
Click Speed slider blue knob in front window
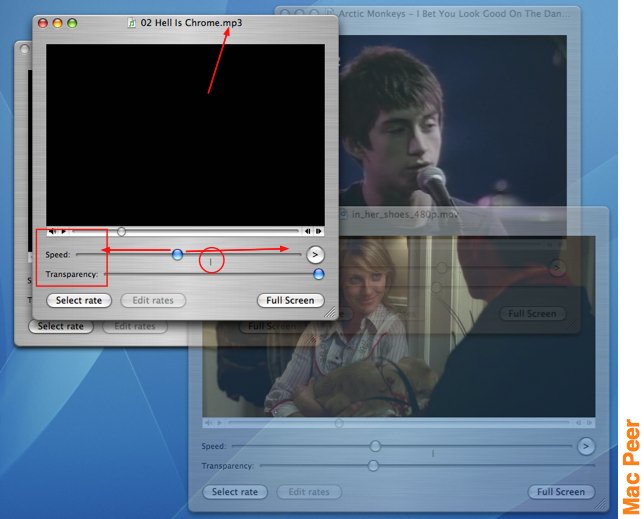click(x=177, y=255)
